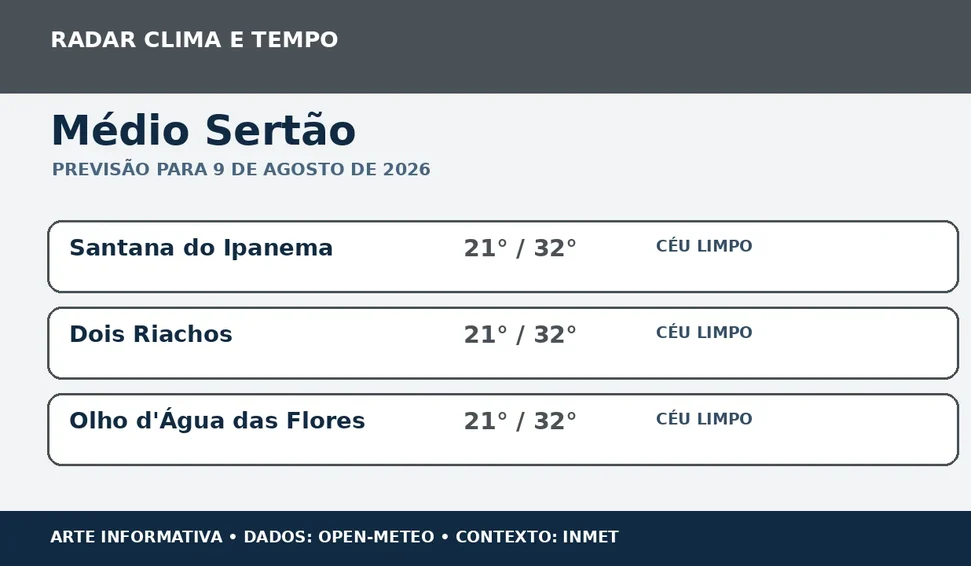Open the Olho d'Água das Flores card
Screen dimensions: 971x566
click(503, 429)
